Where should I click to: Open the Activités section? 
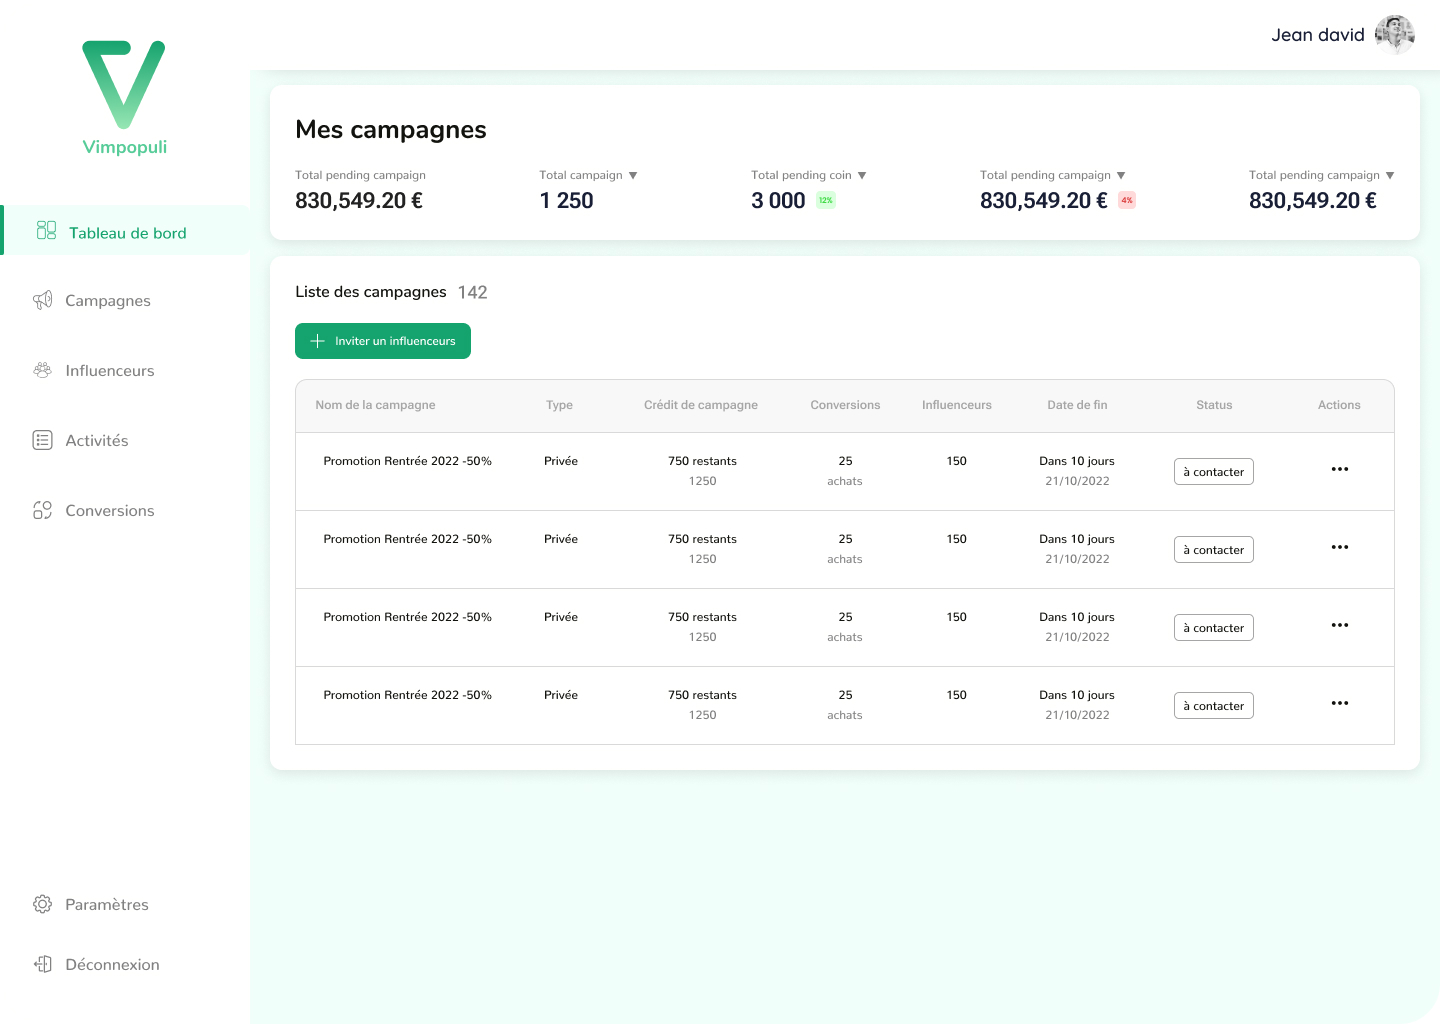coord(97,440)
